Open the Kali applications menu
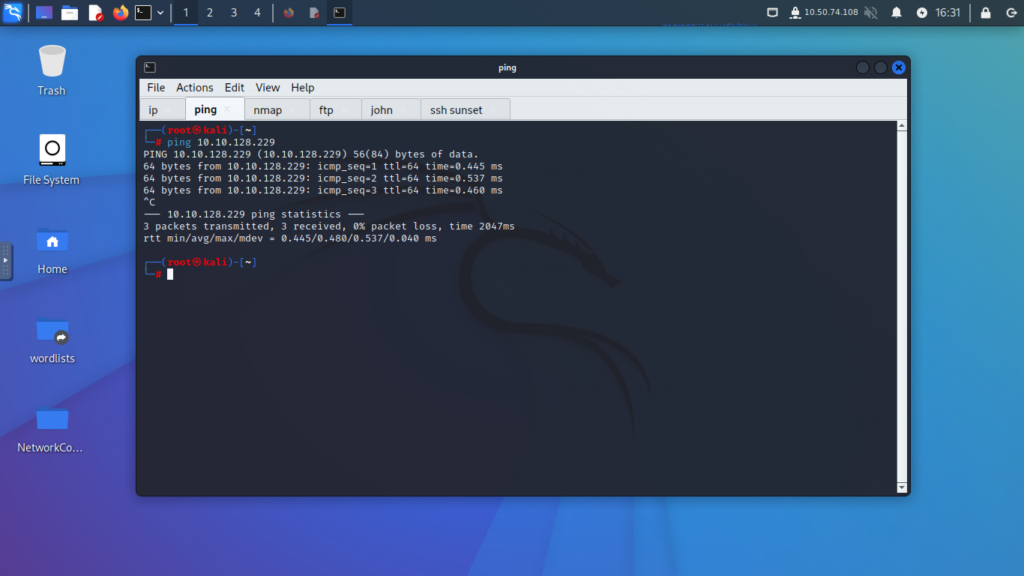This screenshot has height=576, width=1024. coord(13,13)
